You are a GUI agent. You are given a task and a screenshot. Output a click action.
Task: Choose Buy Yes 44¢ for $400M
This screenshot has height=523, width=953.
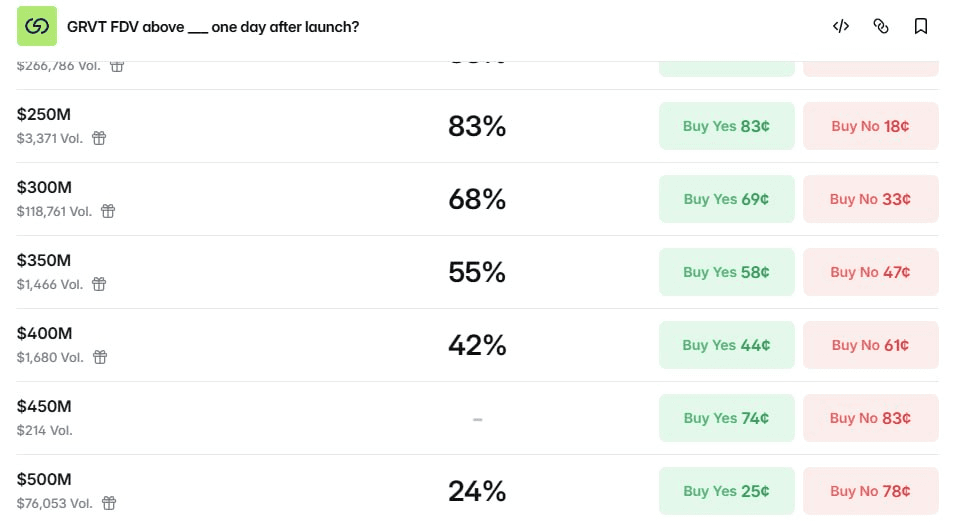point(726,344)
